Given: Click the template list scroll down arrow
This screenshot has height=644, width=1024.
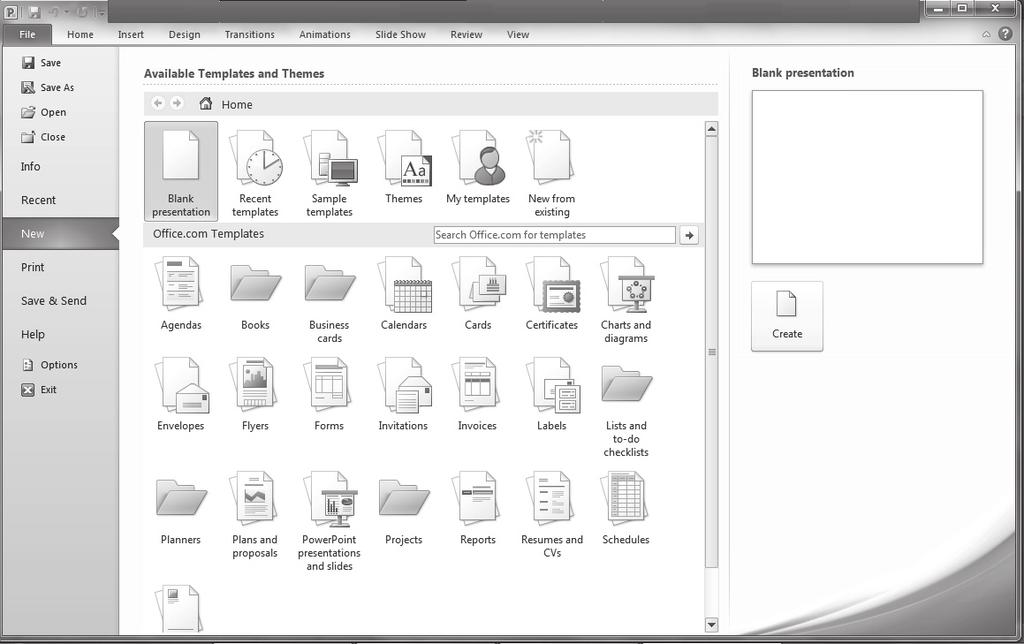Looking at the screenshot, I should (712, 625).
